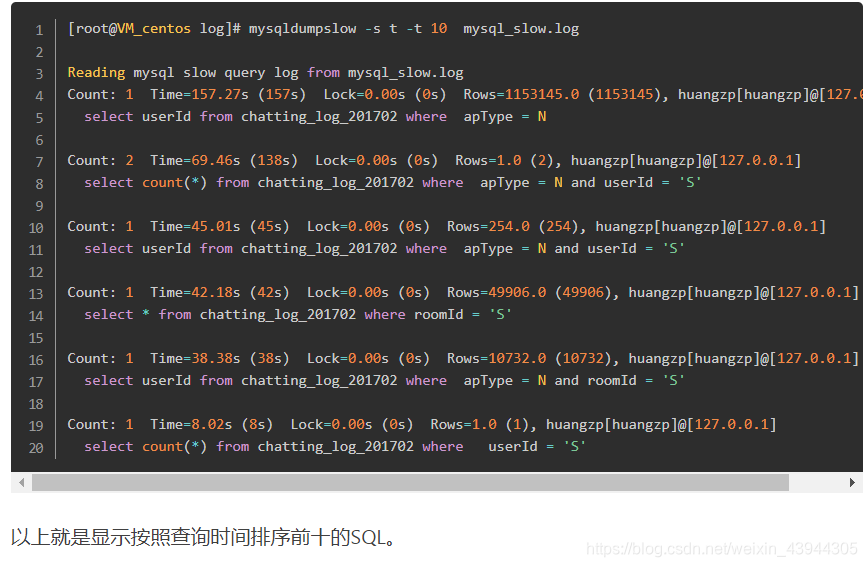This screenshot has height=567, width=867.
Task: Click the Time=38.38s value
Action: pyautogui.click(x=195, y=358)
